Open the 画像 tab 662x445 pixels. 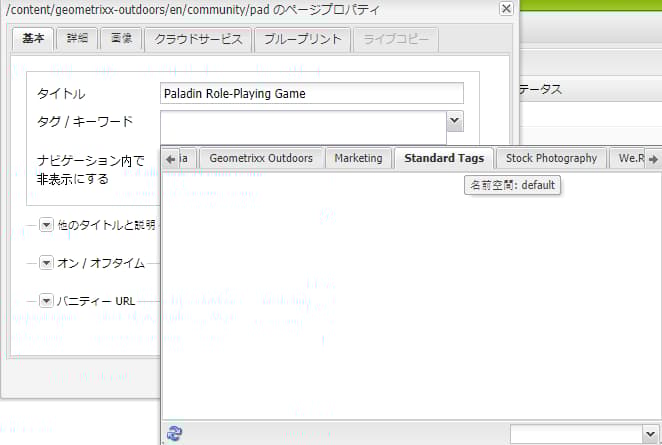pos(121,39)
